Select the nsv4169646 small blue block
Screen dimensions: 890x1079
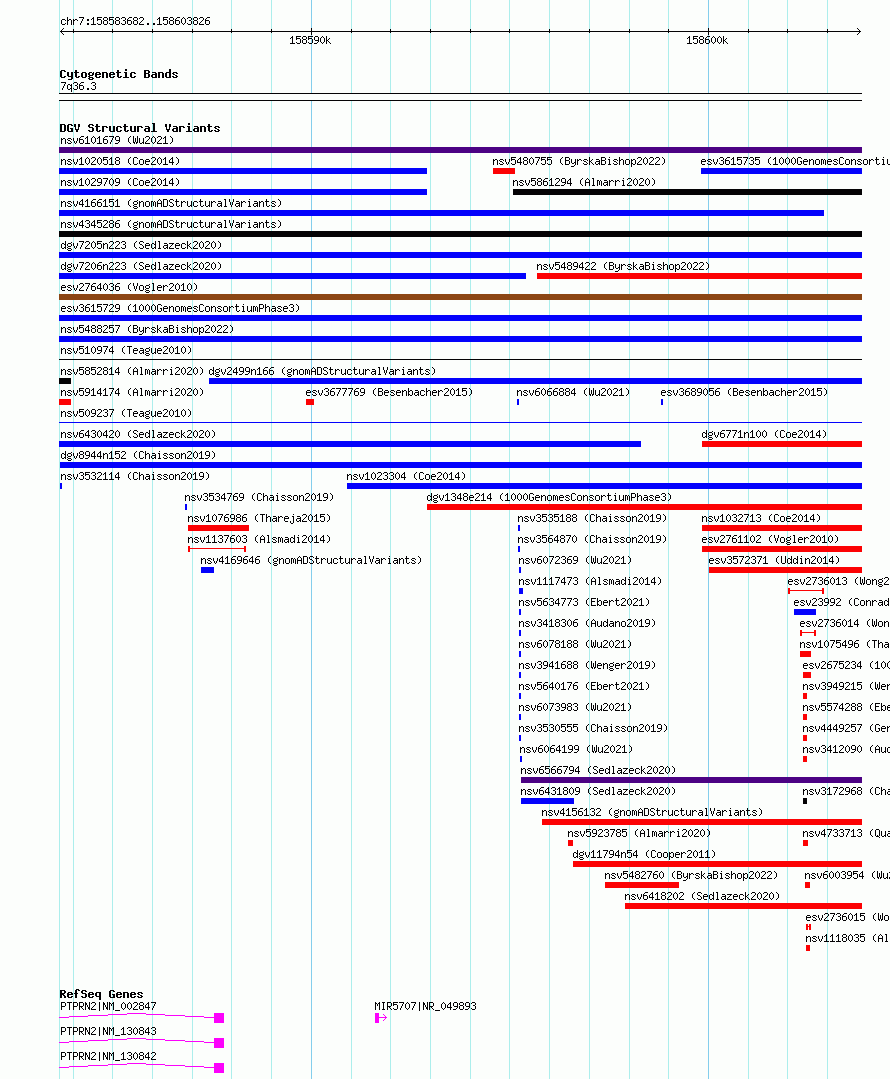[x=207, y=570]
